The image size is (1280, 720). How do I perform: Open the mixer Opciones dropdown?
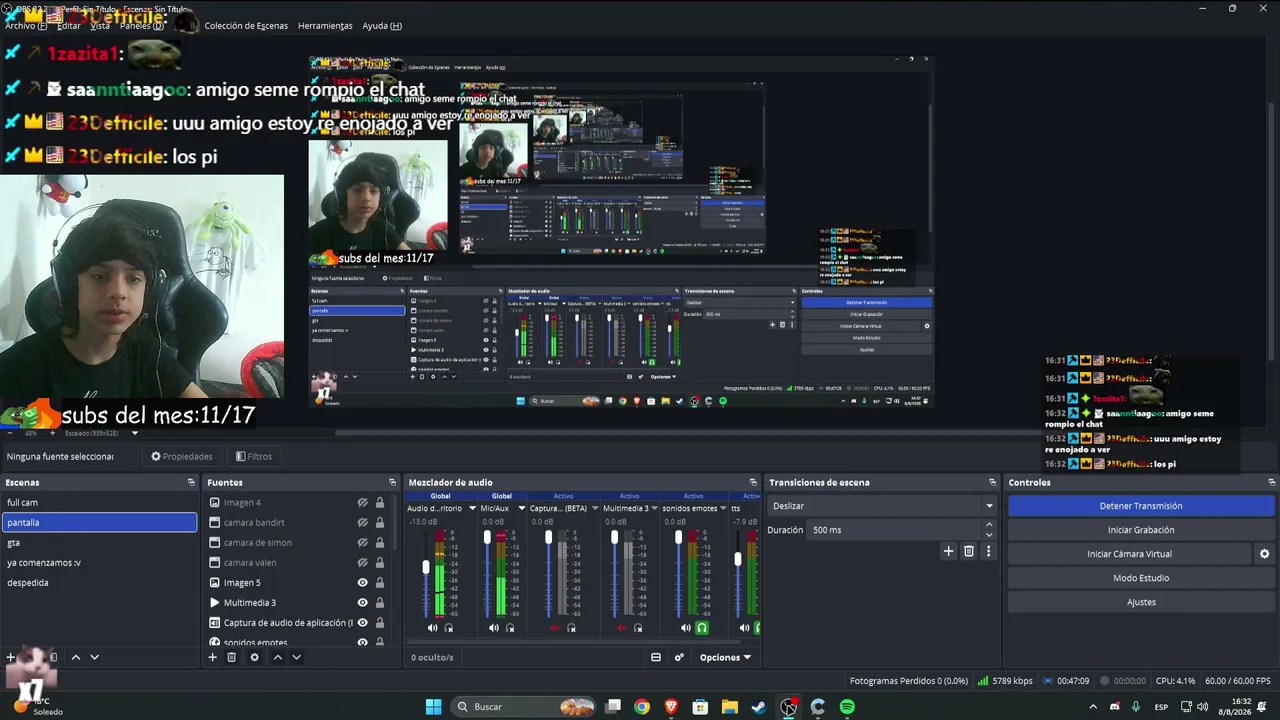(x=725, y=657)
